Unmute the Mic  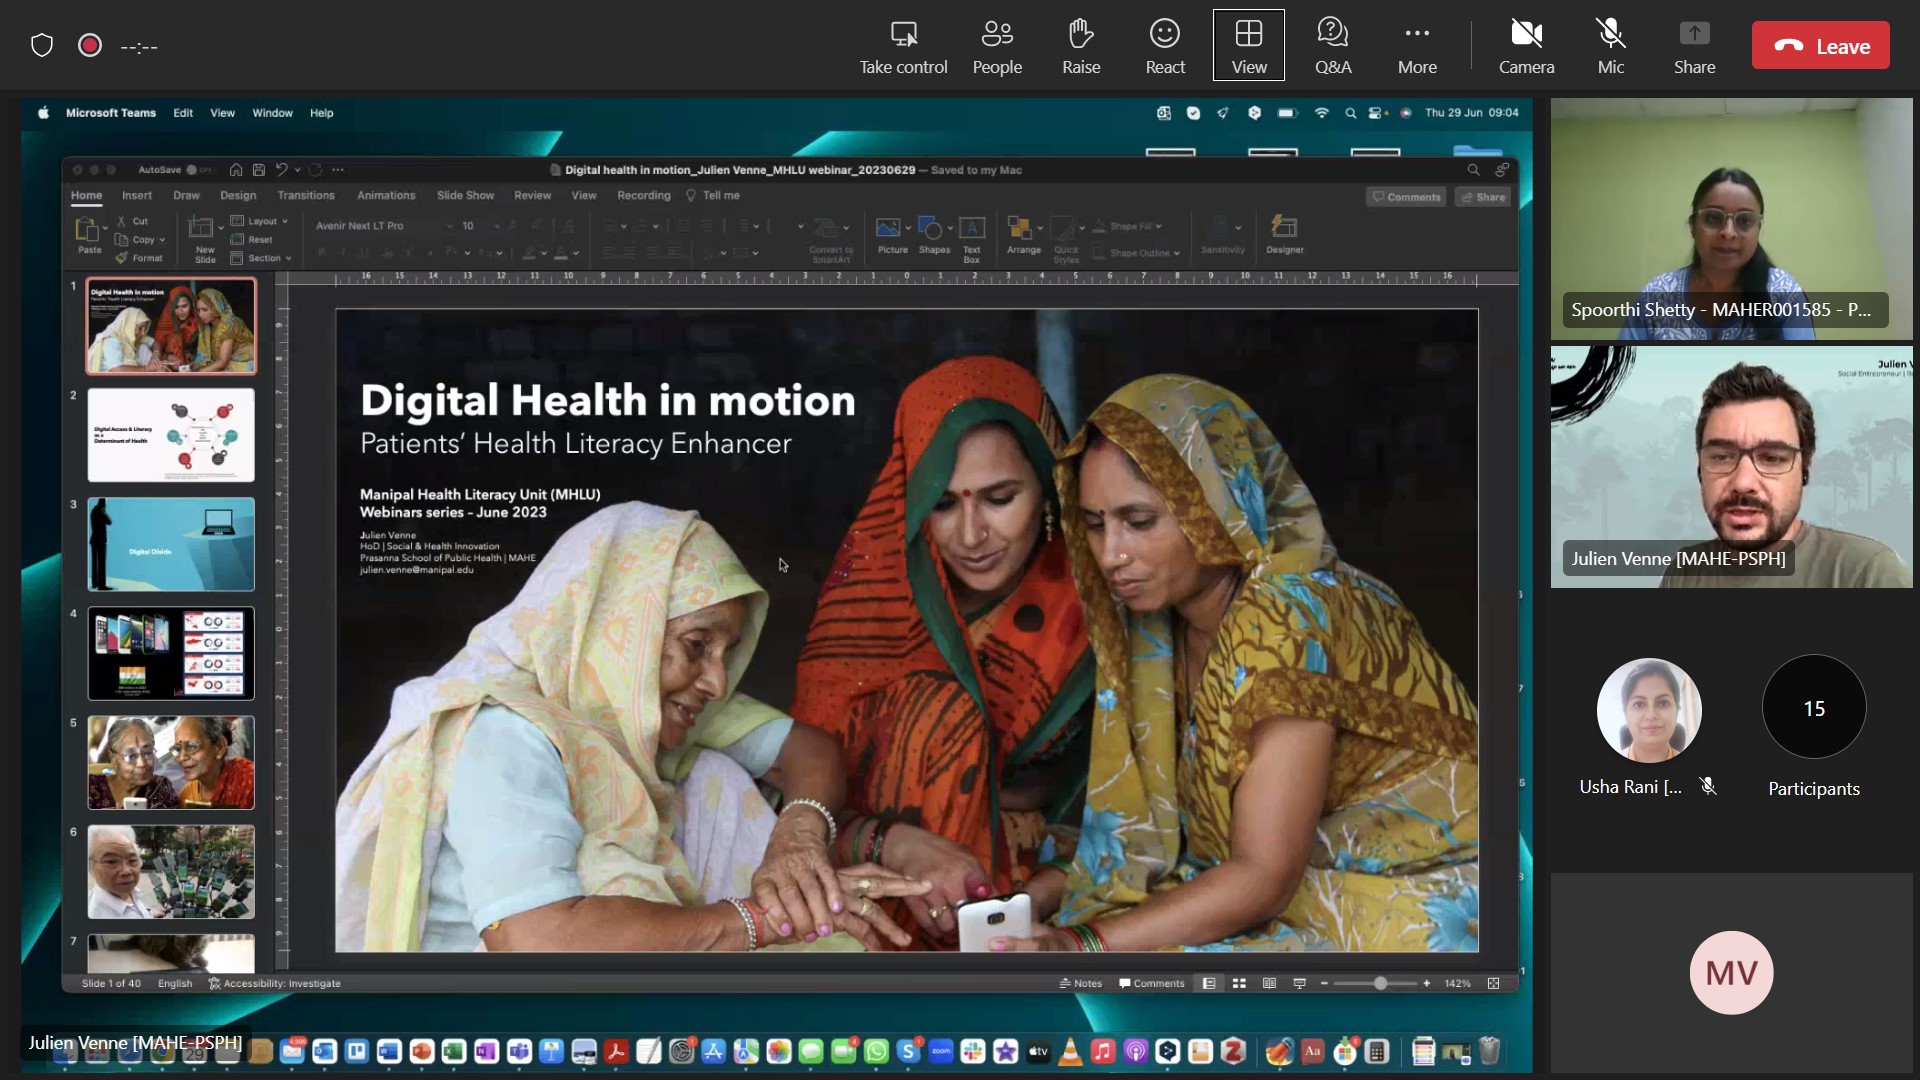[1610, 46]
